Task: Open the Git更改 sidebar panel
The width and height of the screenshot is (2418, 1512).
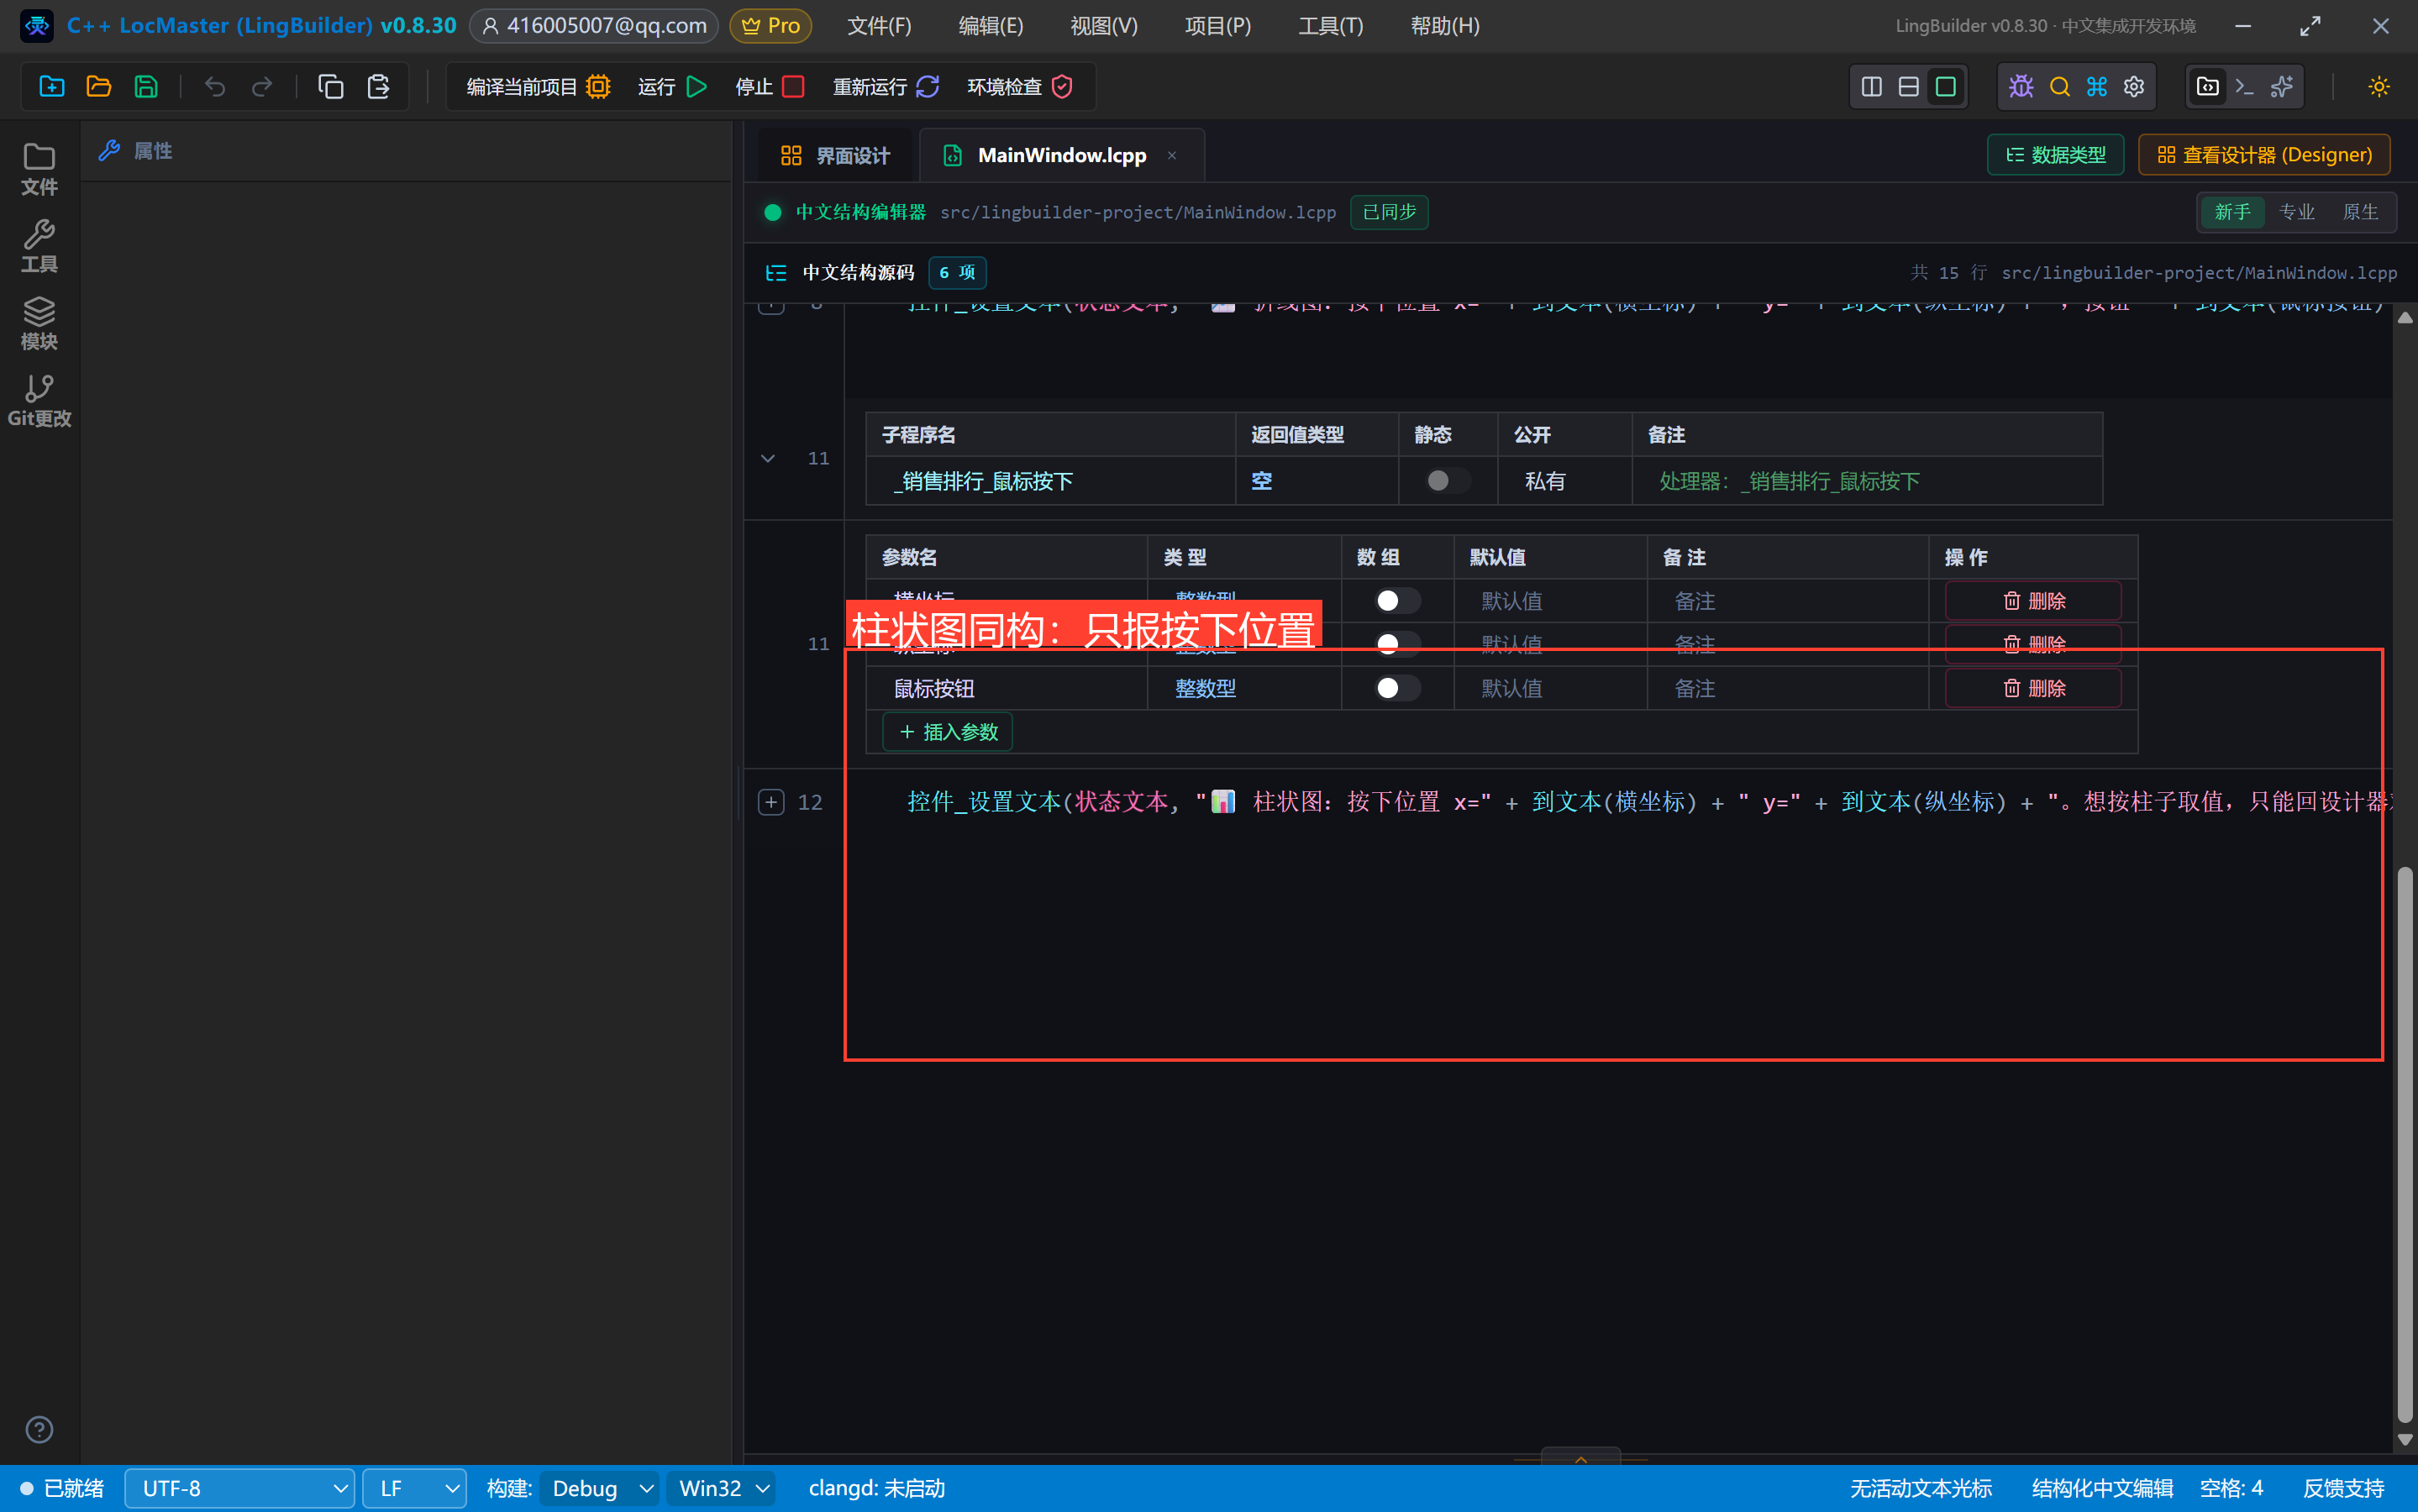Action: tap(39, 401)
